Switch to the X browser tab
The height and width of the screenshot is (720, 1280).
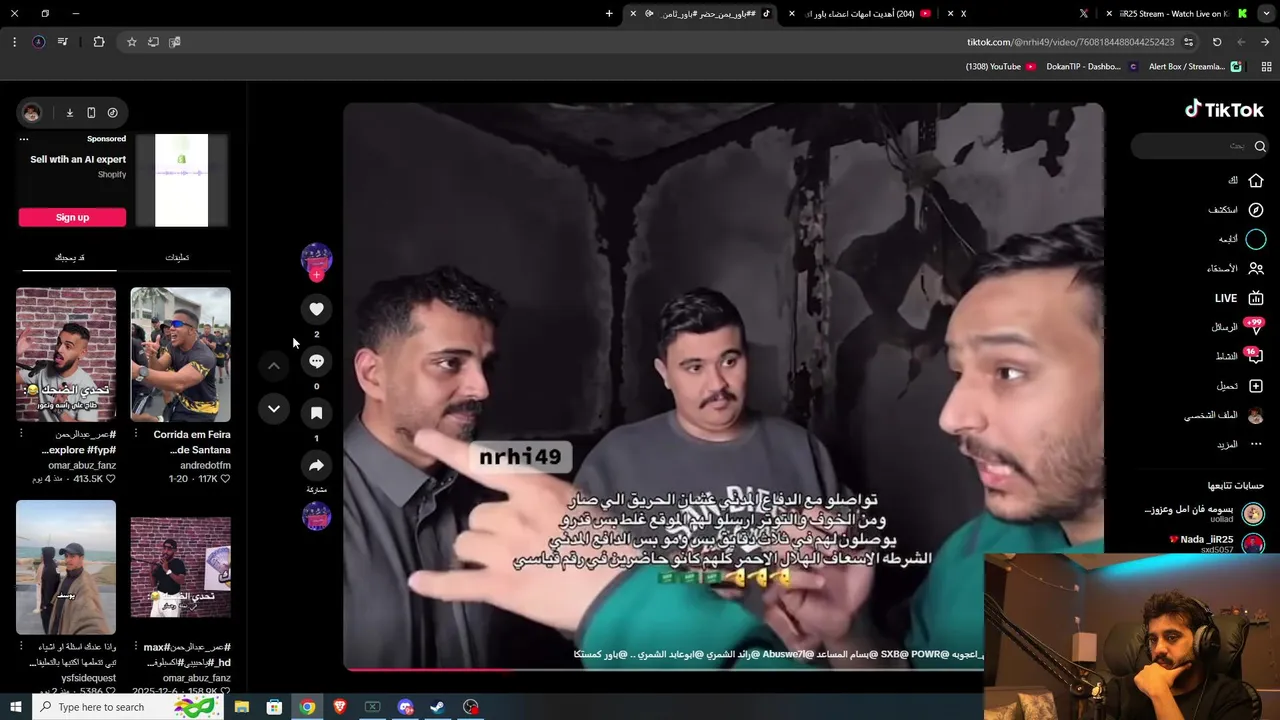[x=1020, y=14]
